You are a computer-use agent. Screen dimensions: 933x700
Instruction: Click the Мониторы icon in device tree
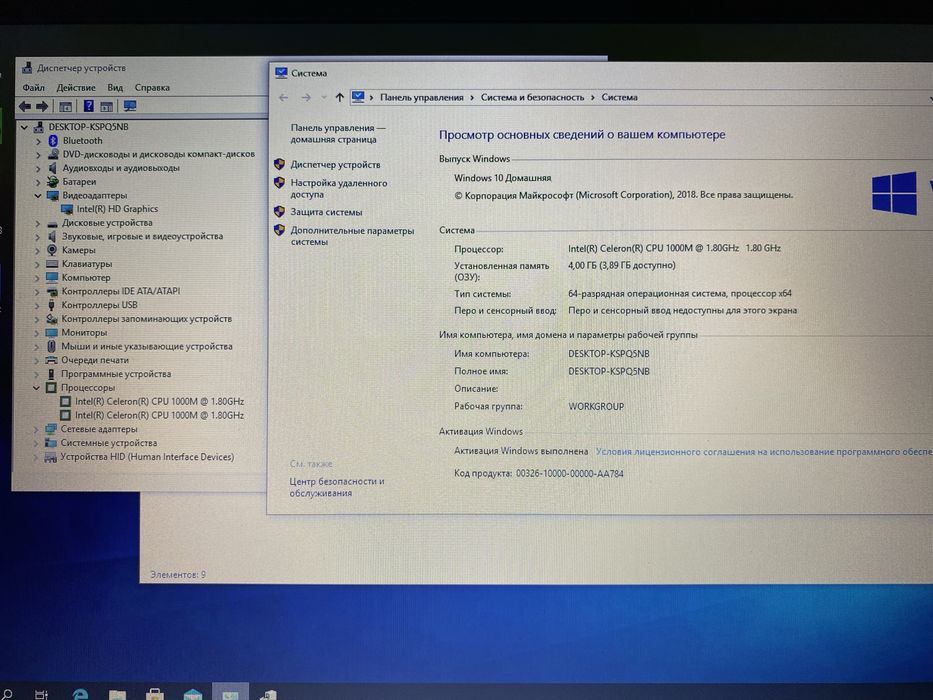[x=52, y=333]
